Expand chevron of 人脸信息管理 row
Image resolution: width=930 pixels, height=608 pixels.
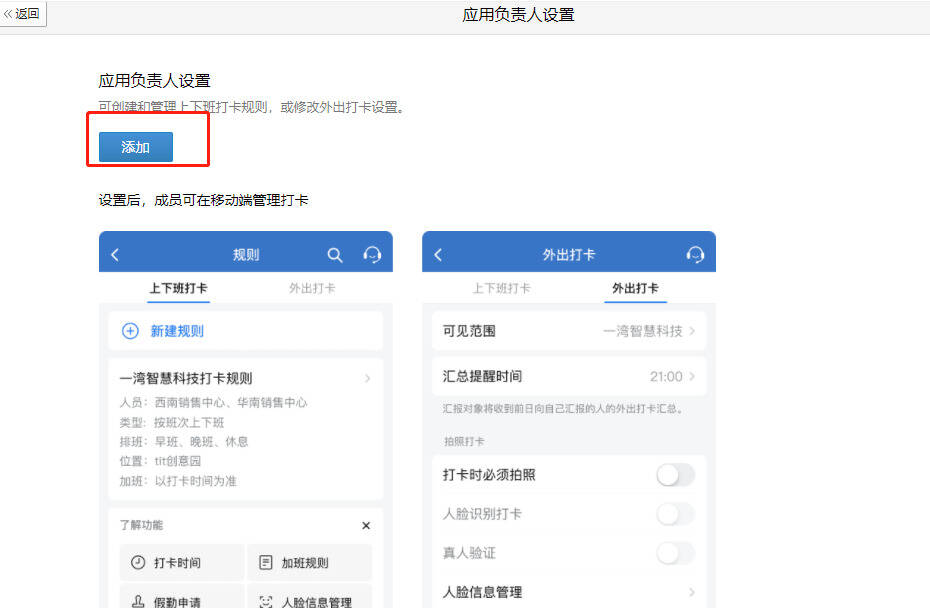pyautogui.click(x=692, y=592)
